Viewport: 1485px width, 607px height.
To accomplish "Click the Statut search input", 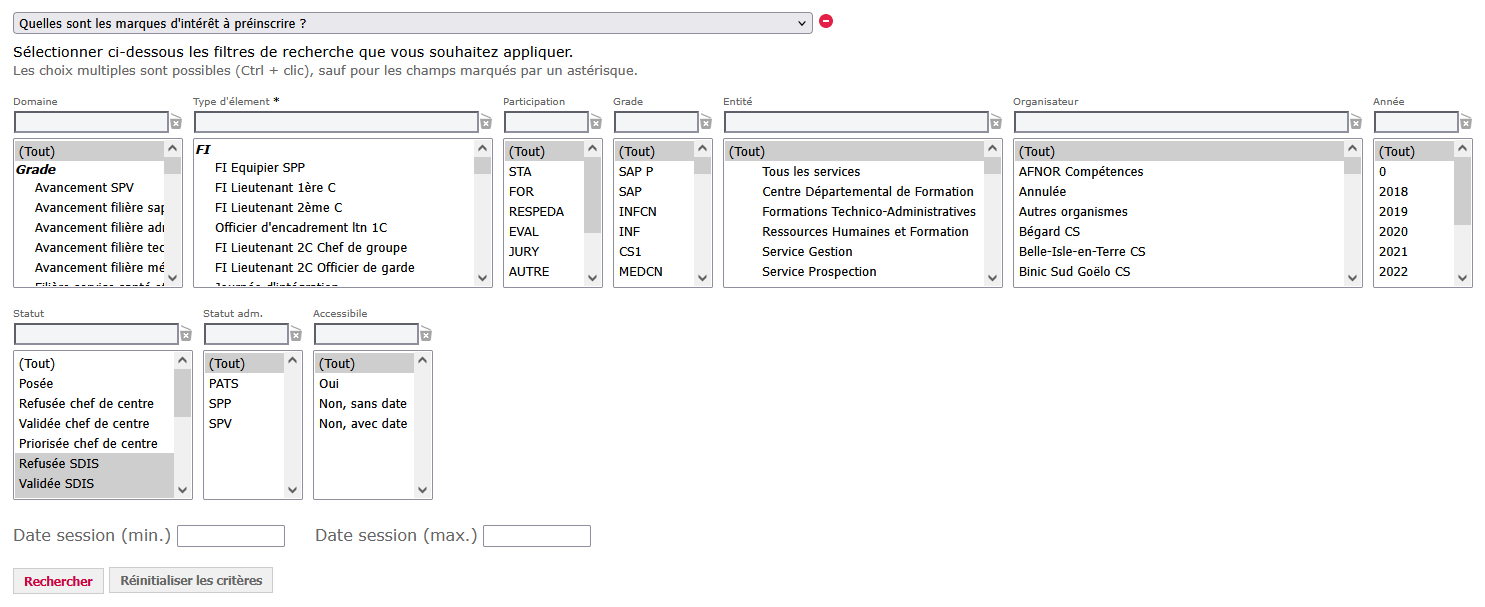I will pyautogui.click(x=96, y=334).
